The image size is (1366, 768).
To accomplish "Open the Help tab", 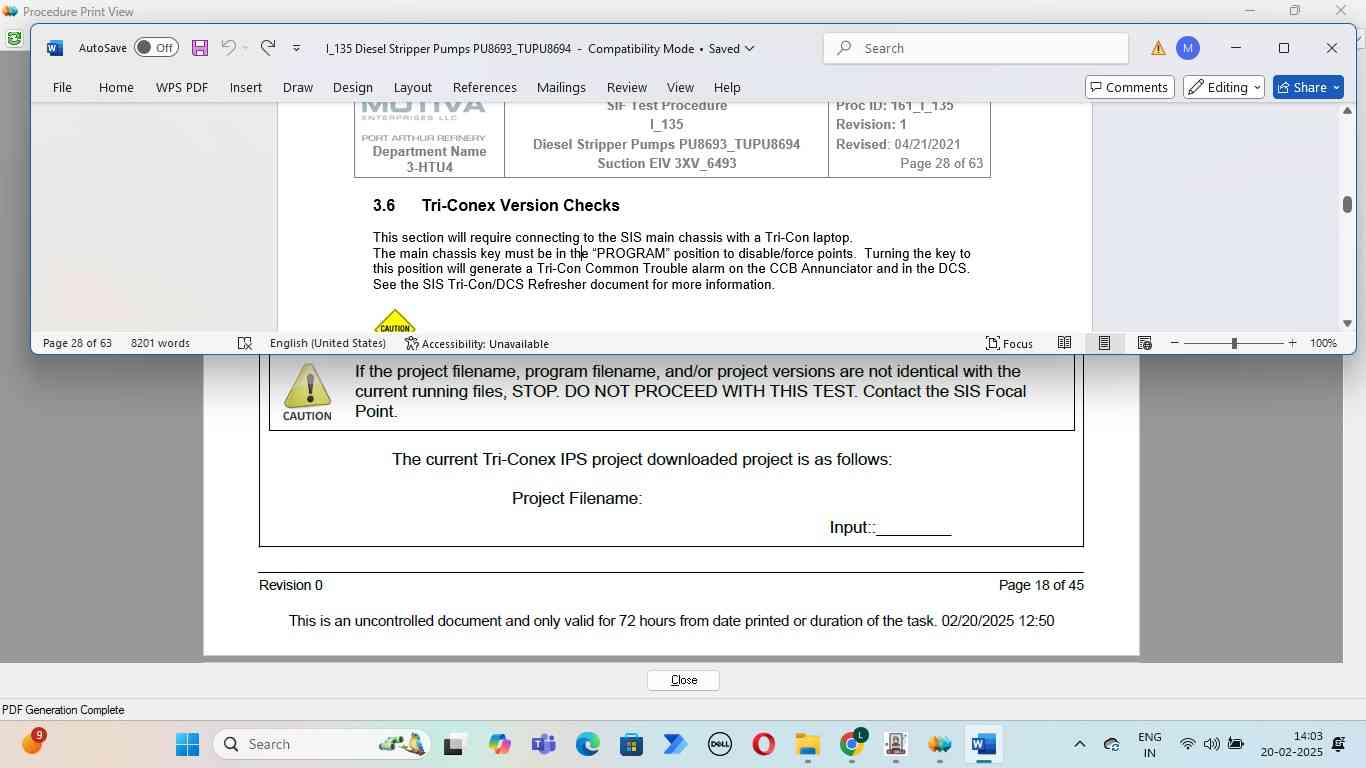I will [727, 87].
